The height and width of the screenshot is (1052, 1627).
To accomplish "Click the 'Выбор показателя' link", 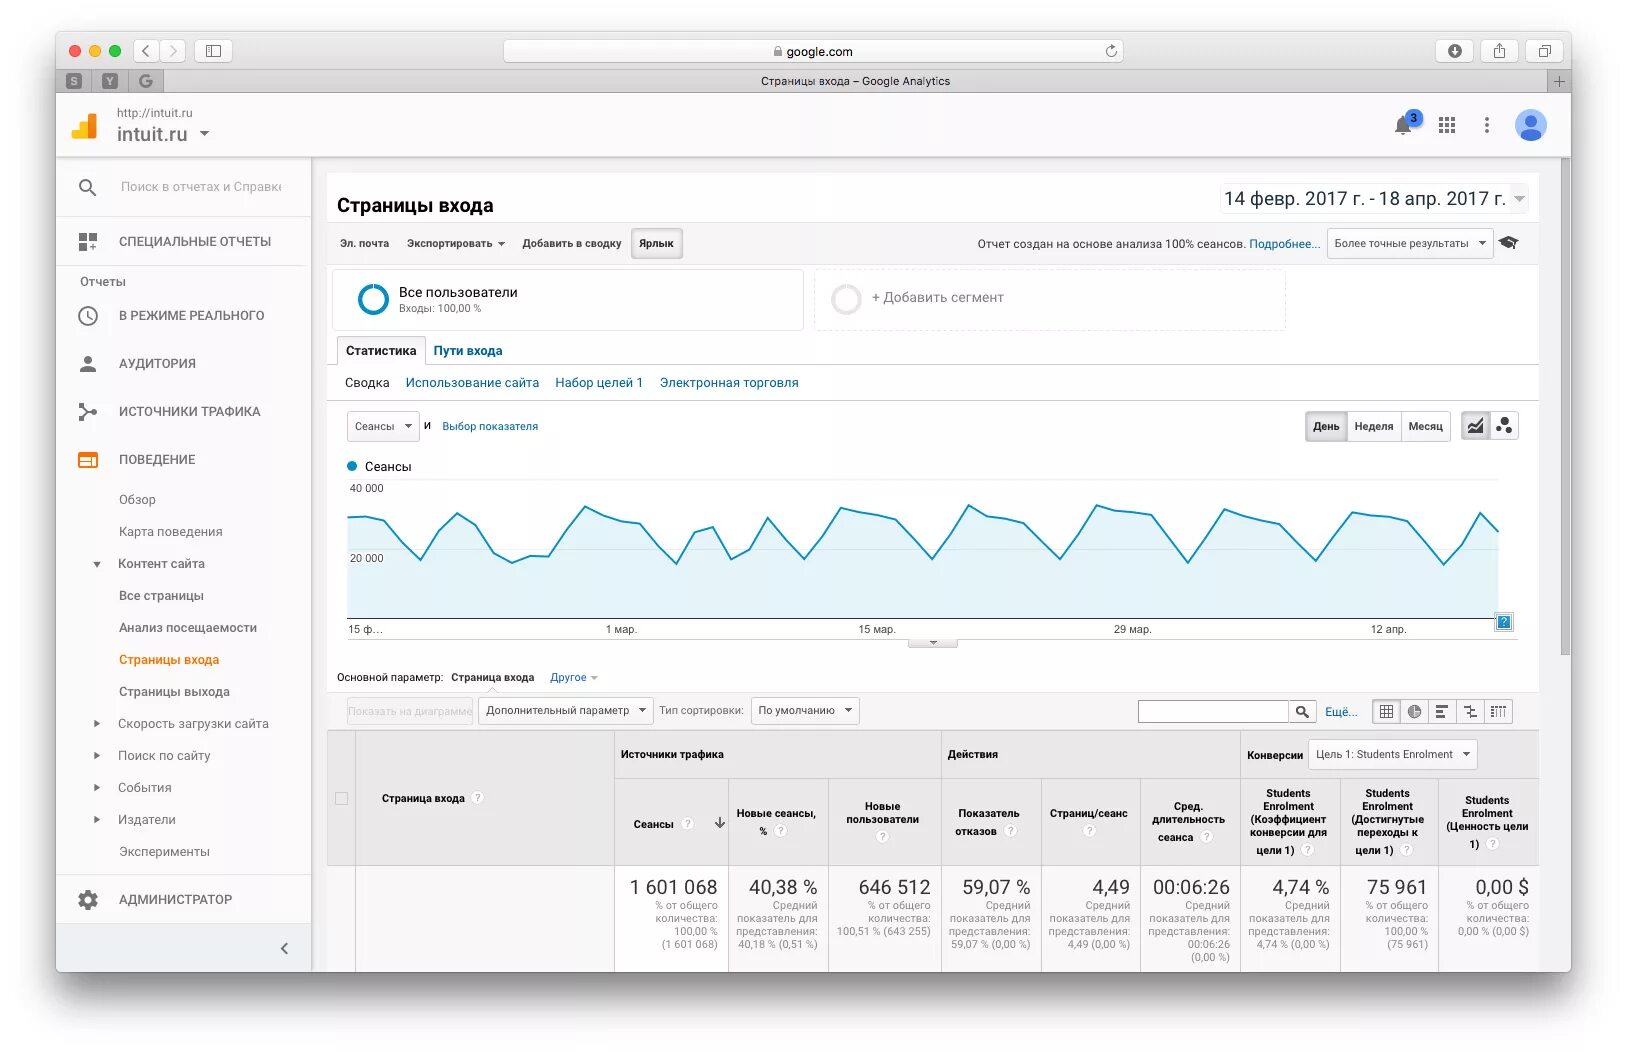I will point(490,426).
